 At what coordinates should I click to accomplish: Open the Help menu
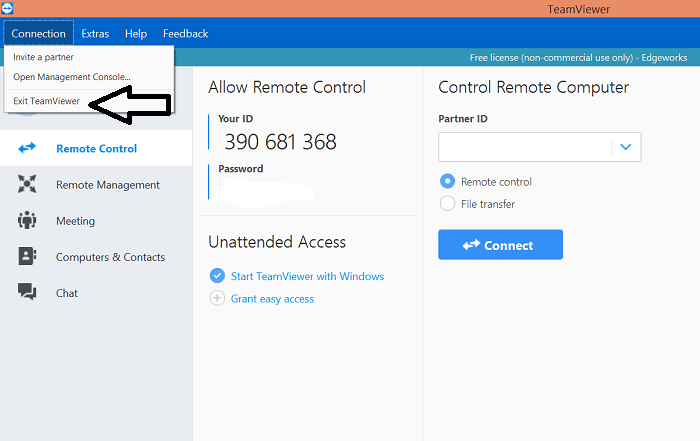pyautogui.click(x=136, y=33)
